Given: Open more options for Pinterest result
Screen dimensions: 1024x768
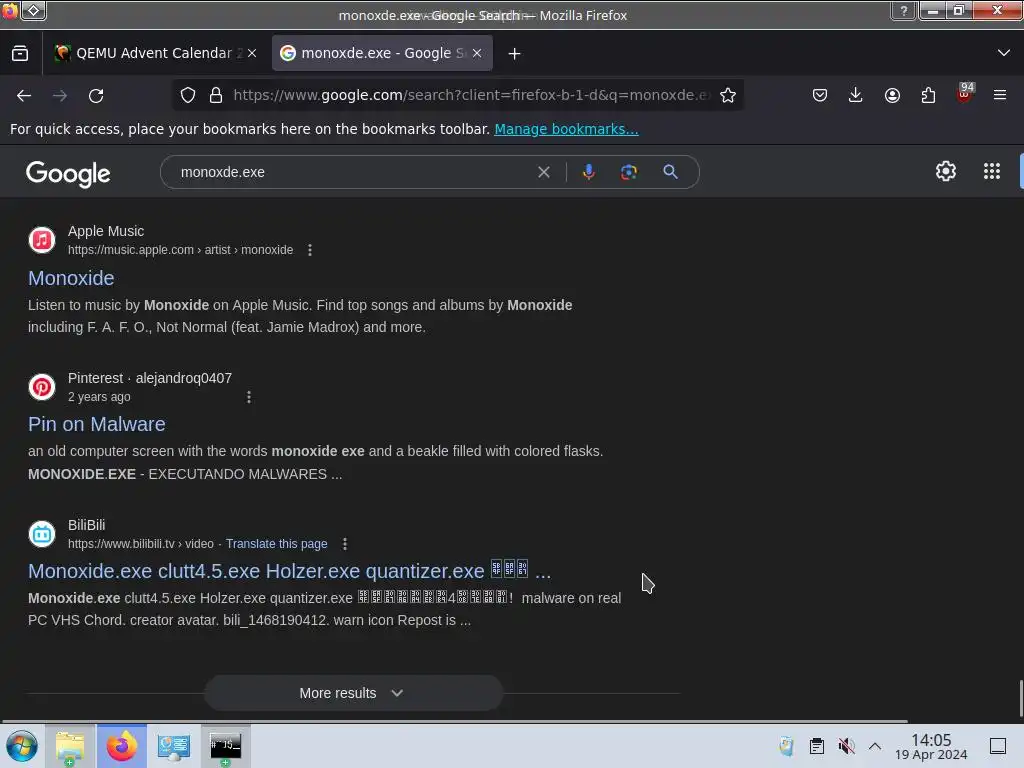Looking at the screenshot, I should pos(248,397).
